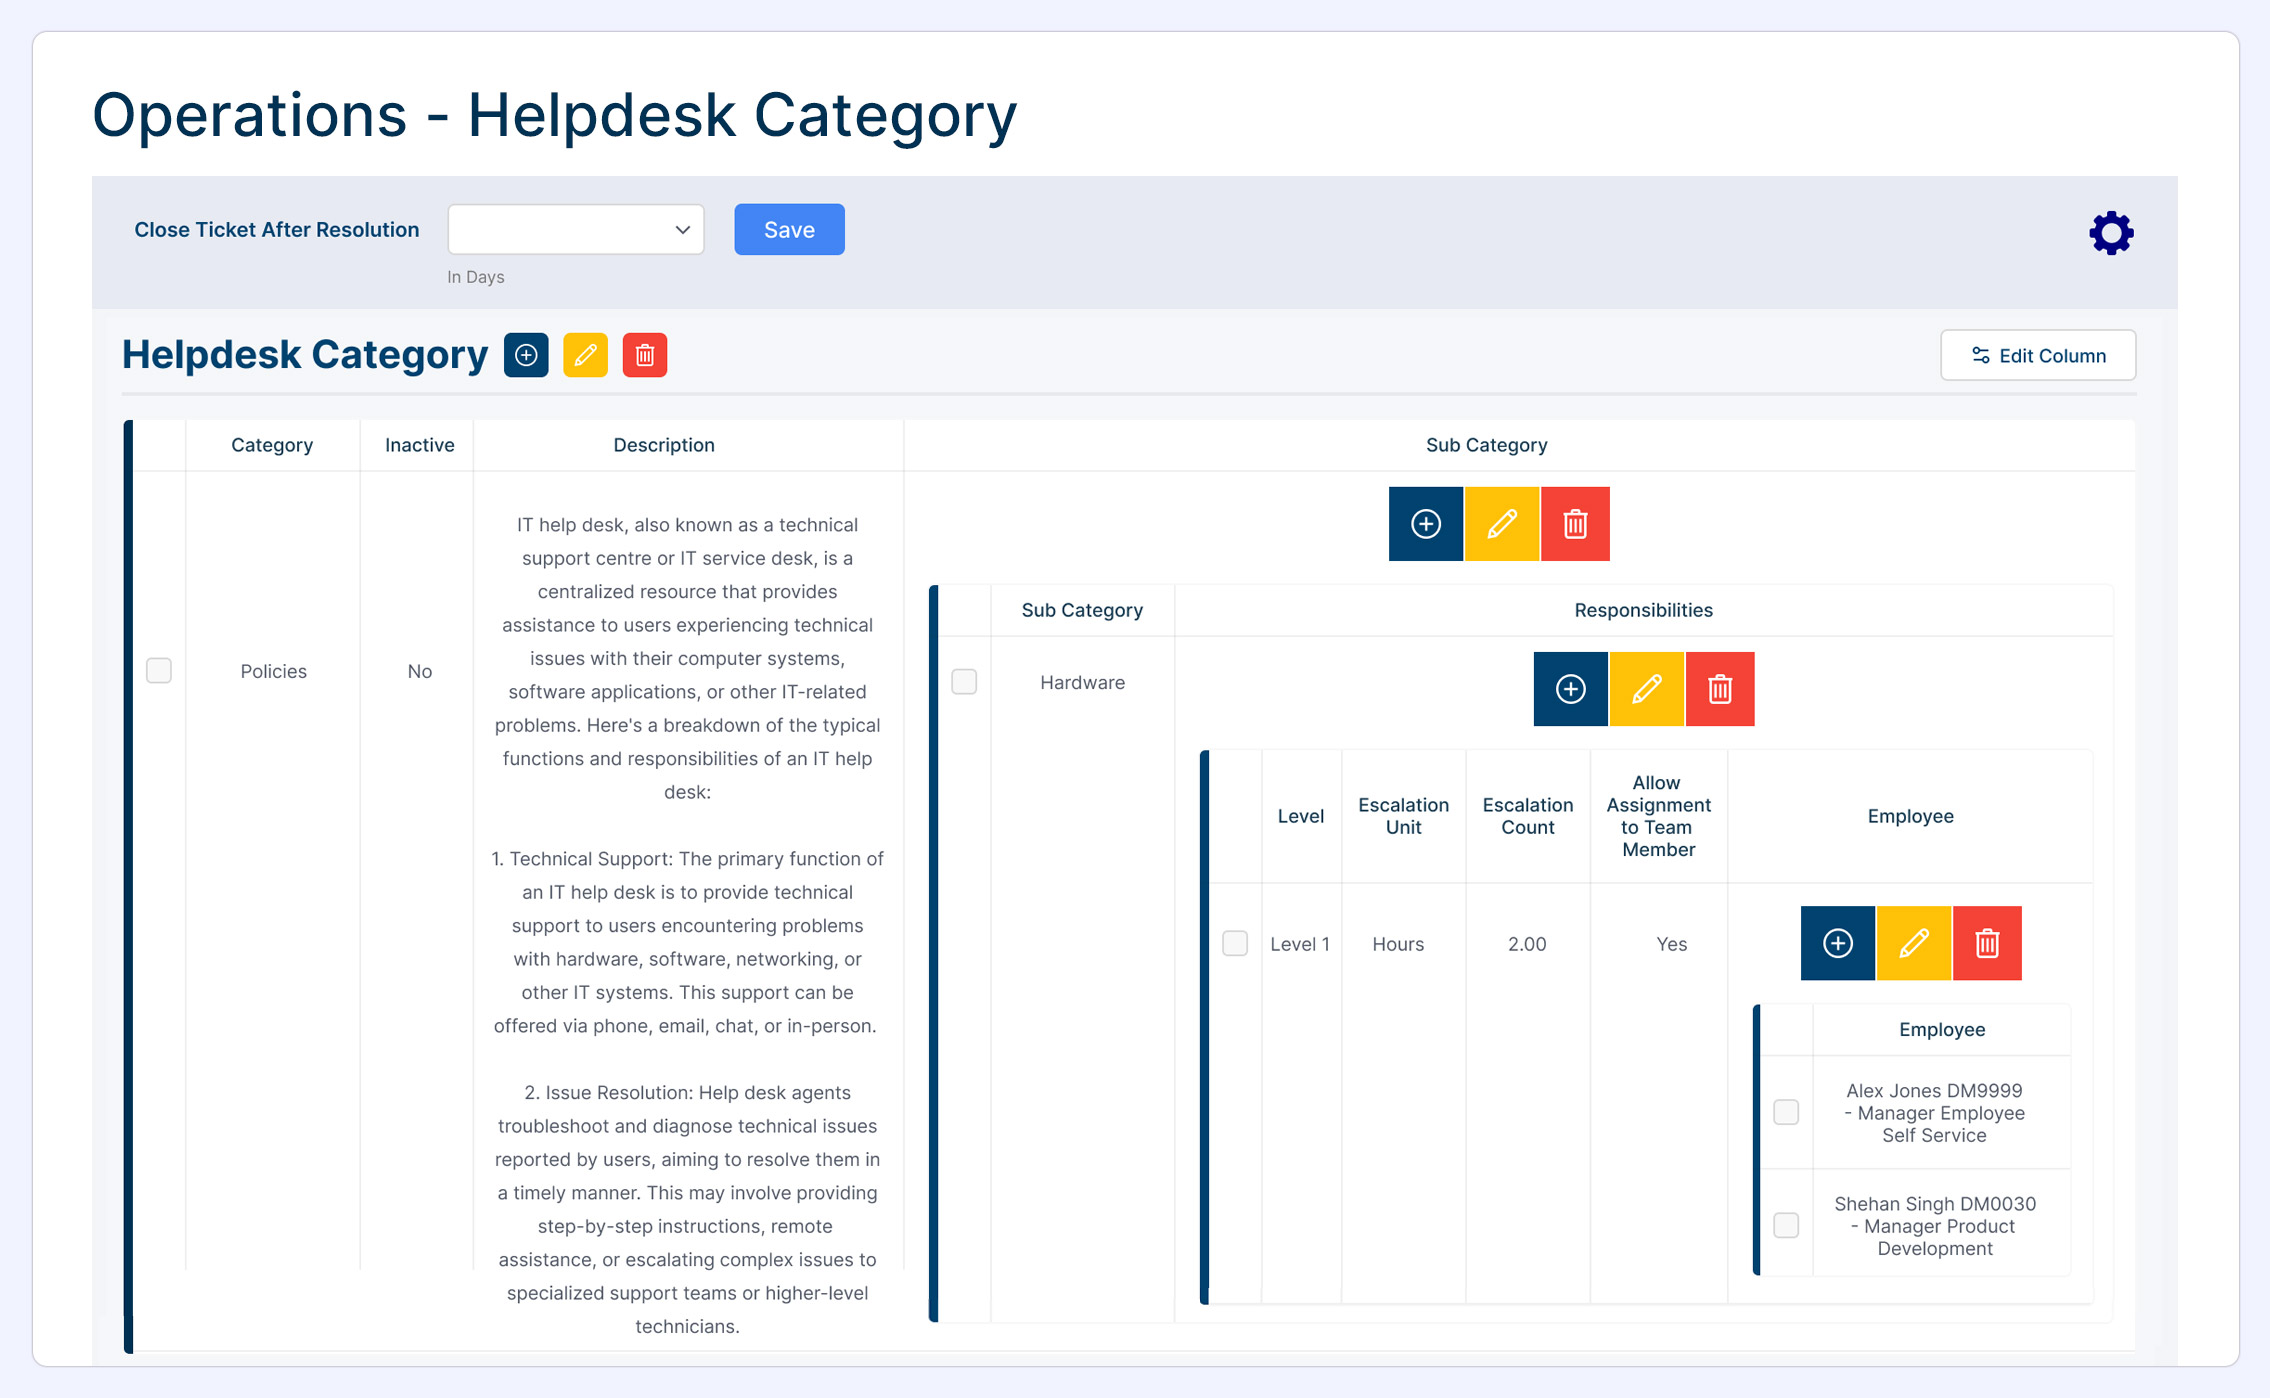2270x1398 pixels.
Task: Add a responsibility level for Hardware
Action: (x=1570, y=689)
